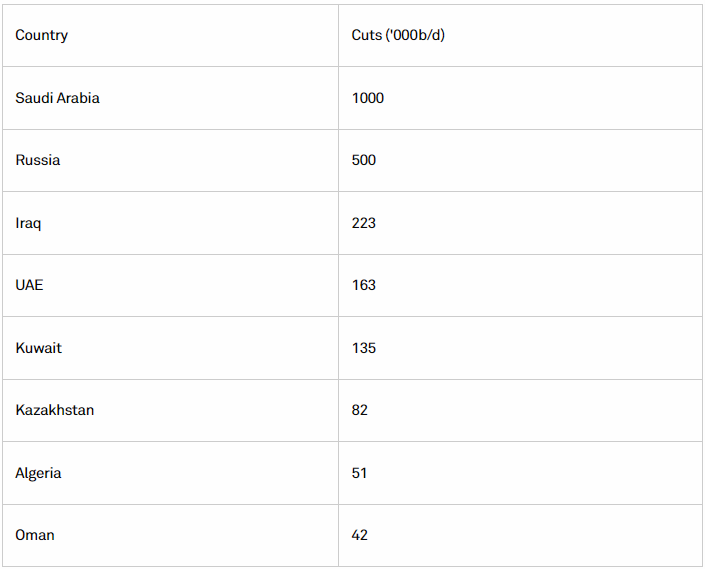Click the Oman country cell

coord(170,535)
